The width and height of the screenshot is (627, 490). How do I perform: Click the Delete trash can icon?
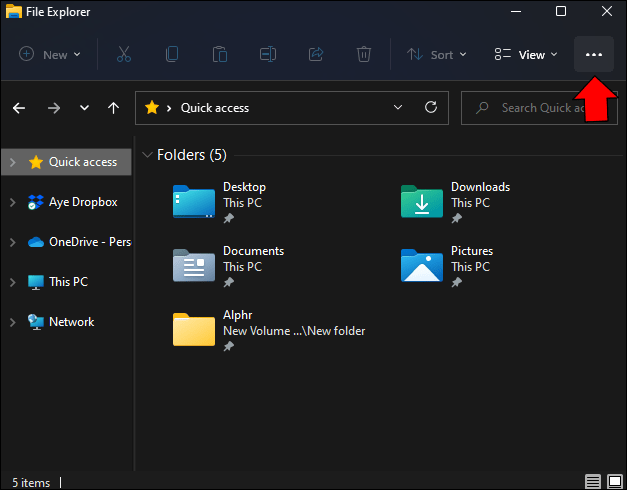coord(364,55)
